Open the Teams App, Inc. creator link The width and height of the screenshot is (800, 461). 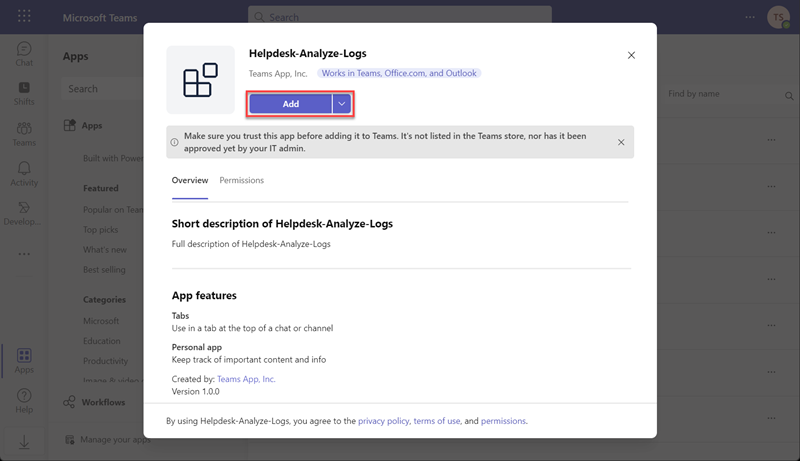tap(246, 379)
